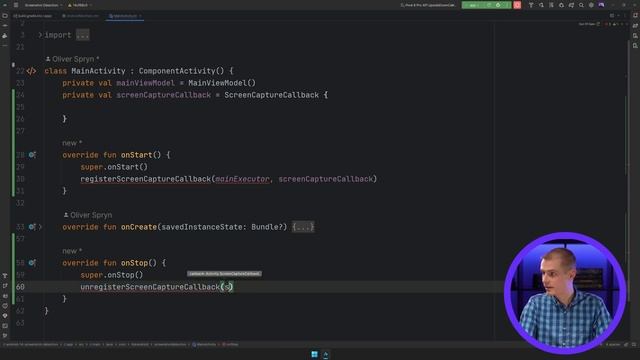Click the presenter webcam thumbnail
640x360 pixels.
(x=565, y=293)
